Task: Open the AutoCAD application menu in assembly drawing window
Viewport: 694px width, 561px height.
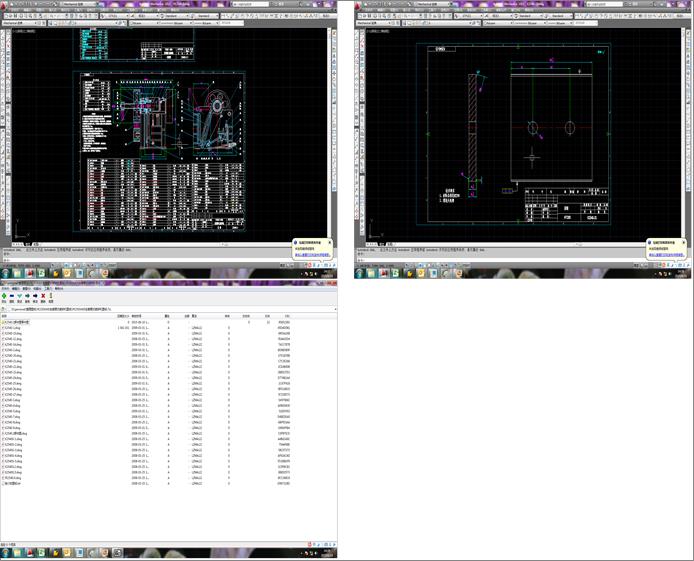Action: [4, 6]
